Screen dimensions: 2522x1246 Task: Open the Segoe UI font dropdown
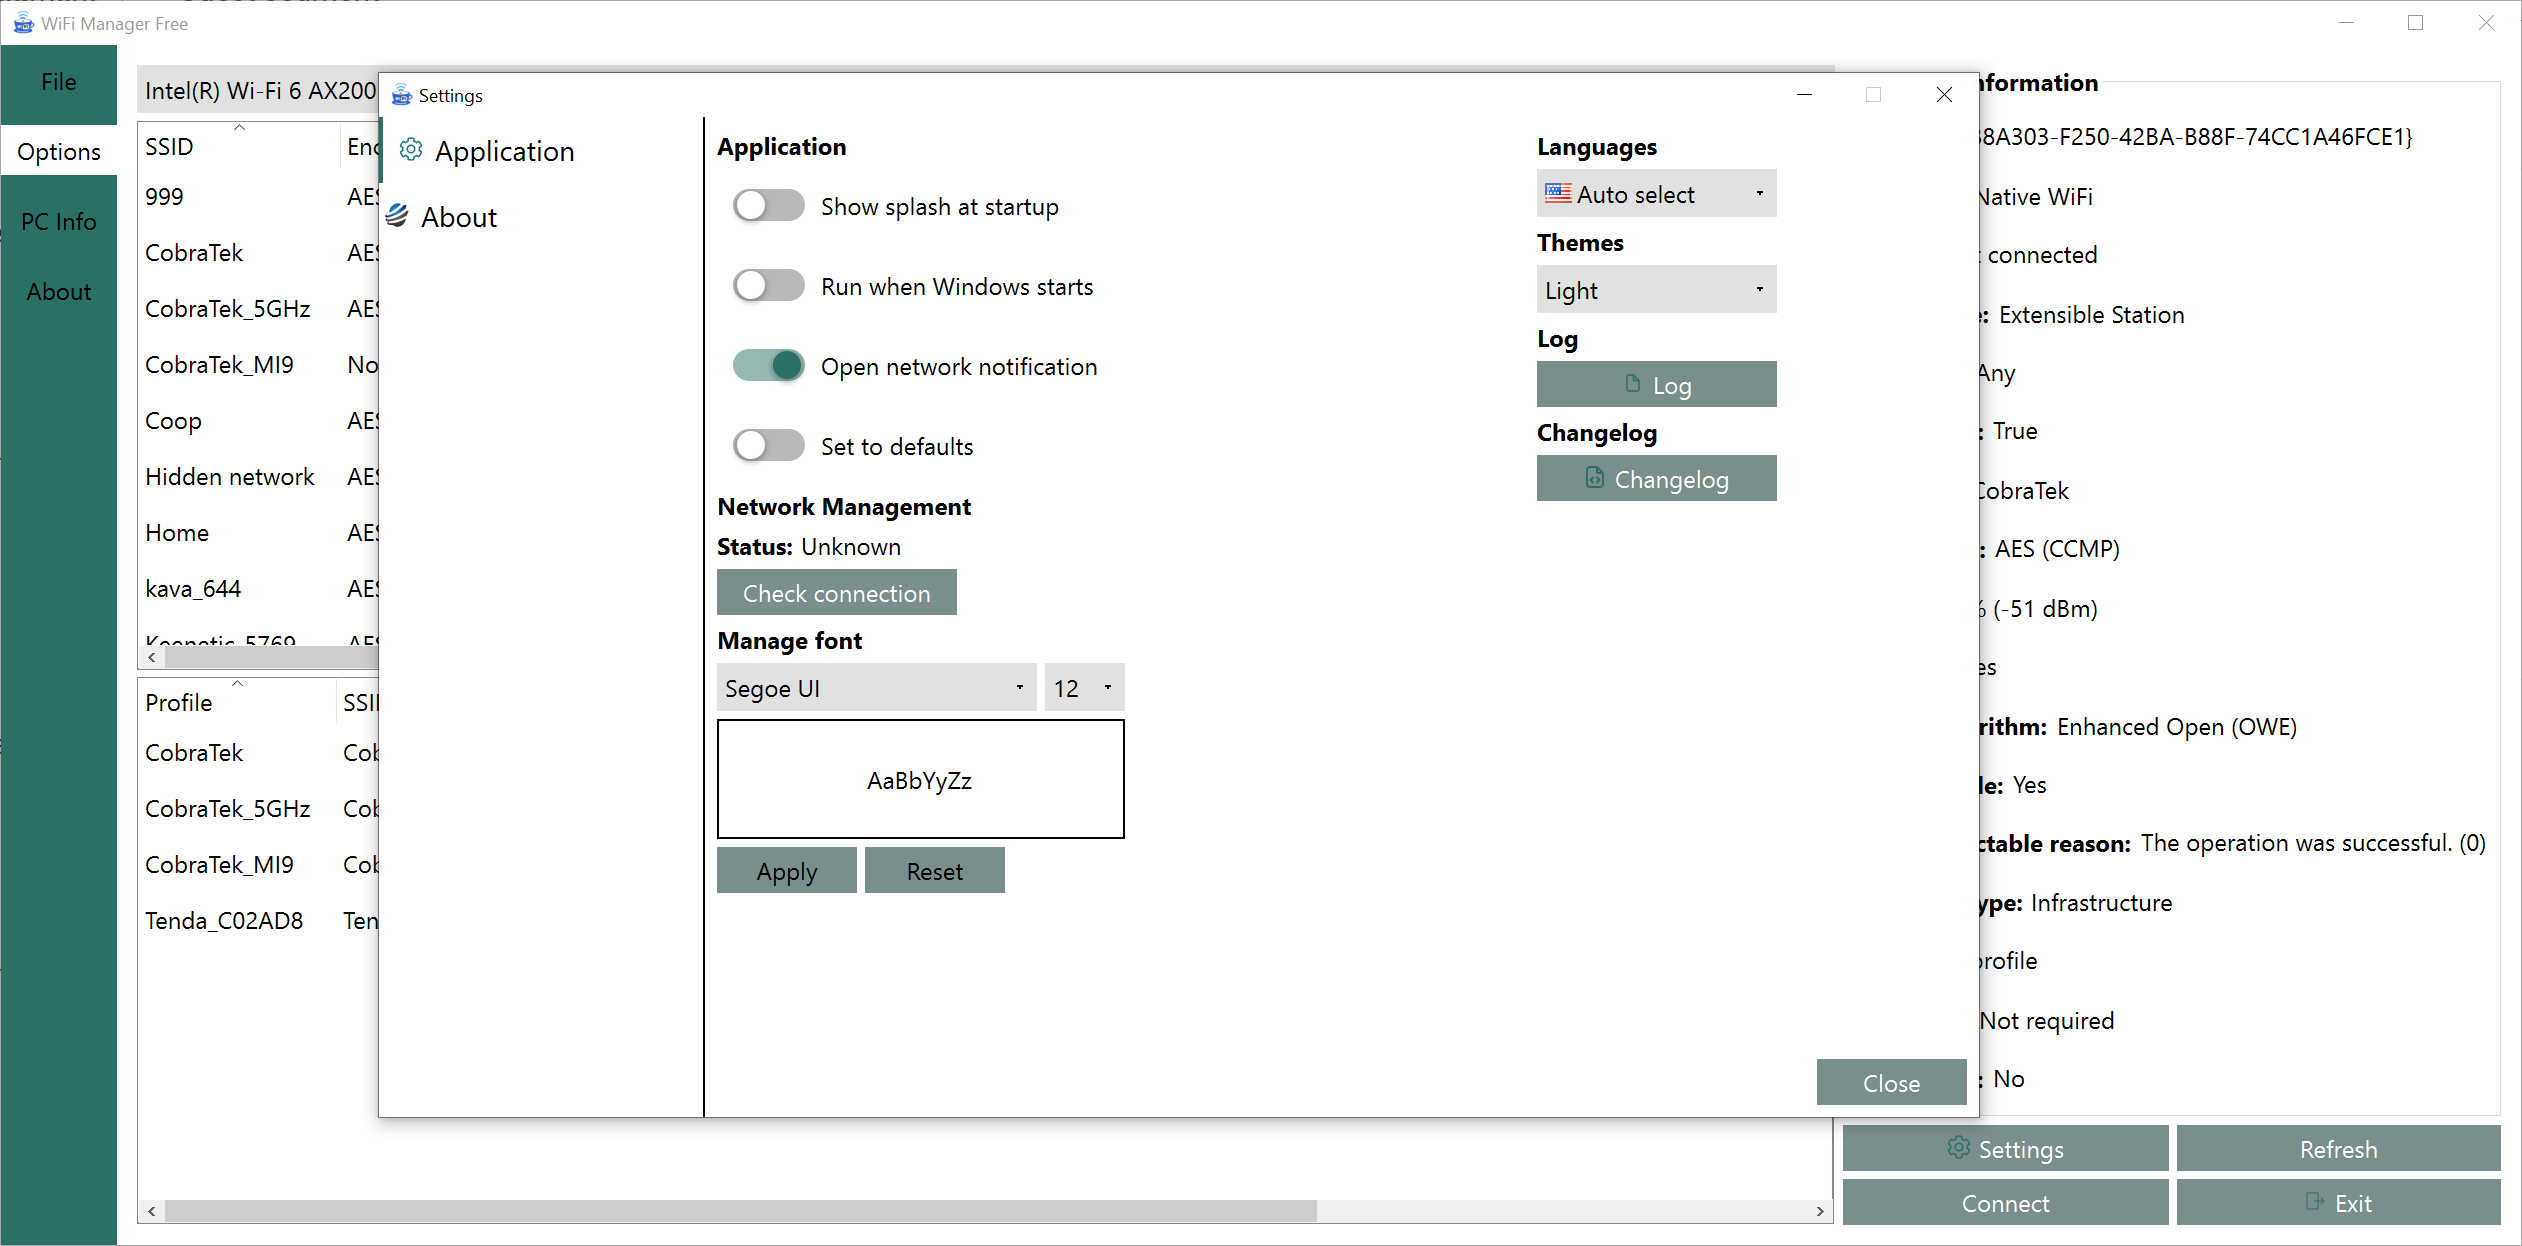point(876,687)
